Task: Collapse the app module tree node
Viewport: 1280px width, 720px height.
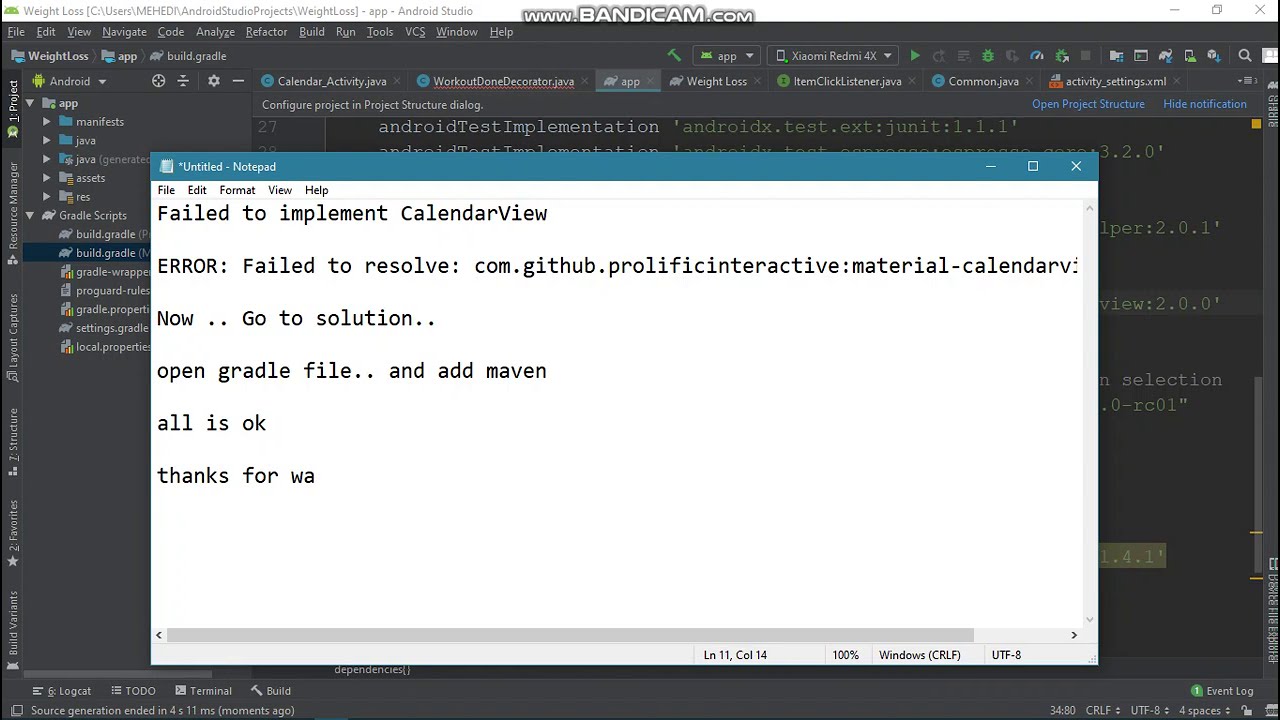Action: click(30, 103)
